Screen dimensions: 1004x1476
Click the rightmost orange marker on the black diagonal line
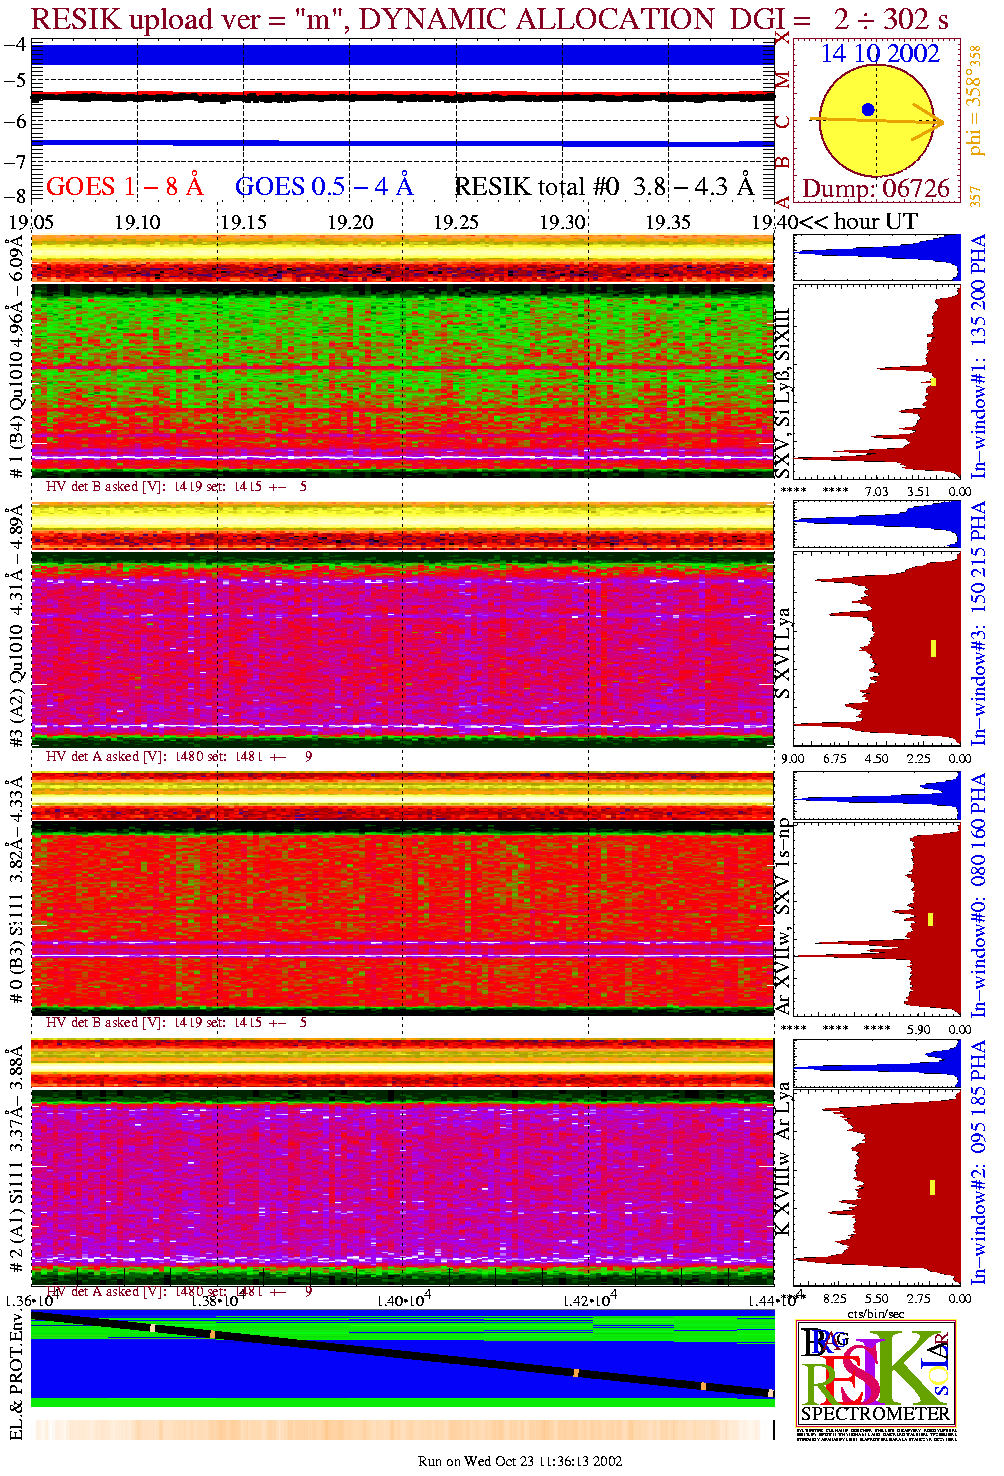point(770,1393)
